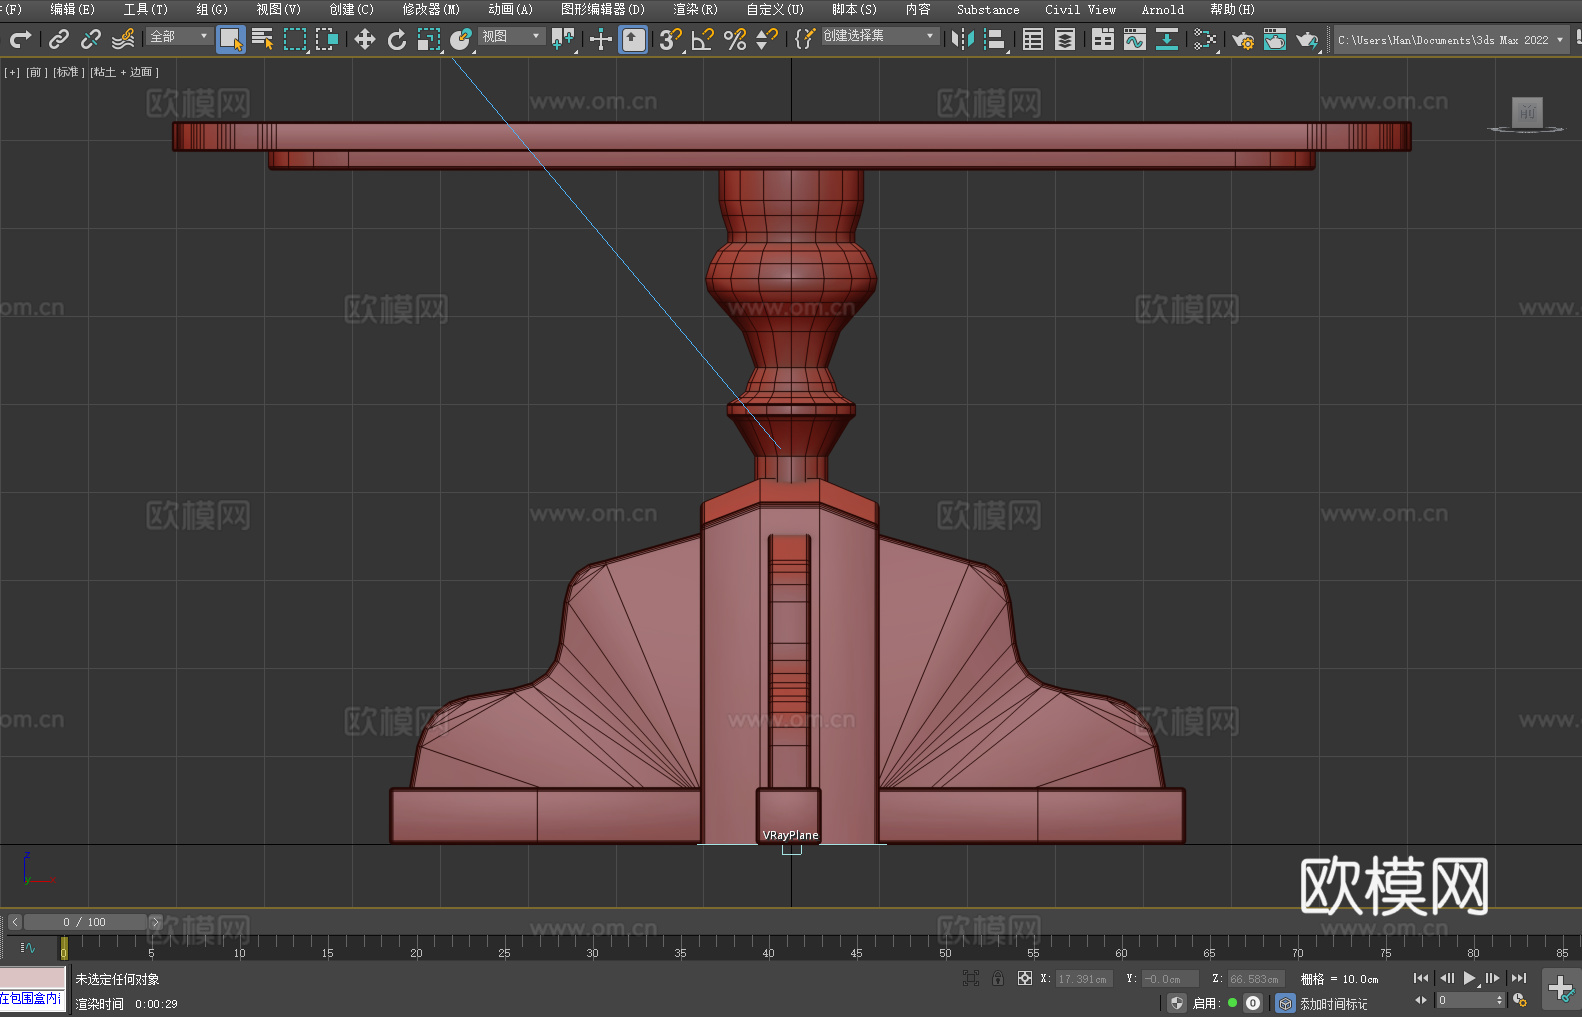1582x1017 pixels.
Task: Open Edit Named Selection Sets icon
Action: [x=805, y=39]
